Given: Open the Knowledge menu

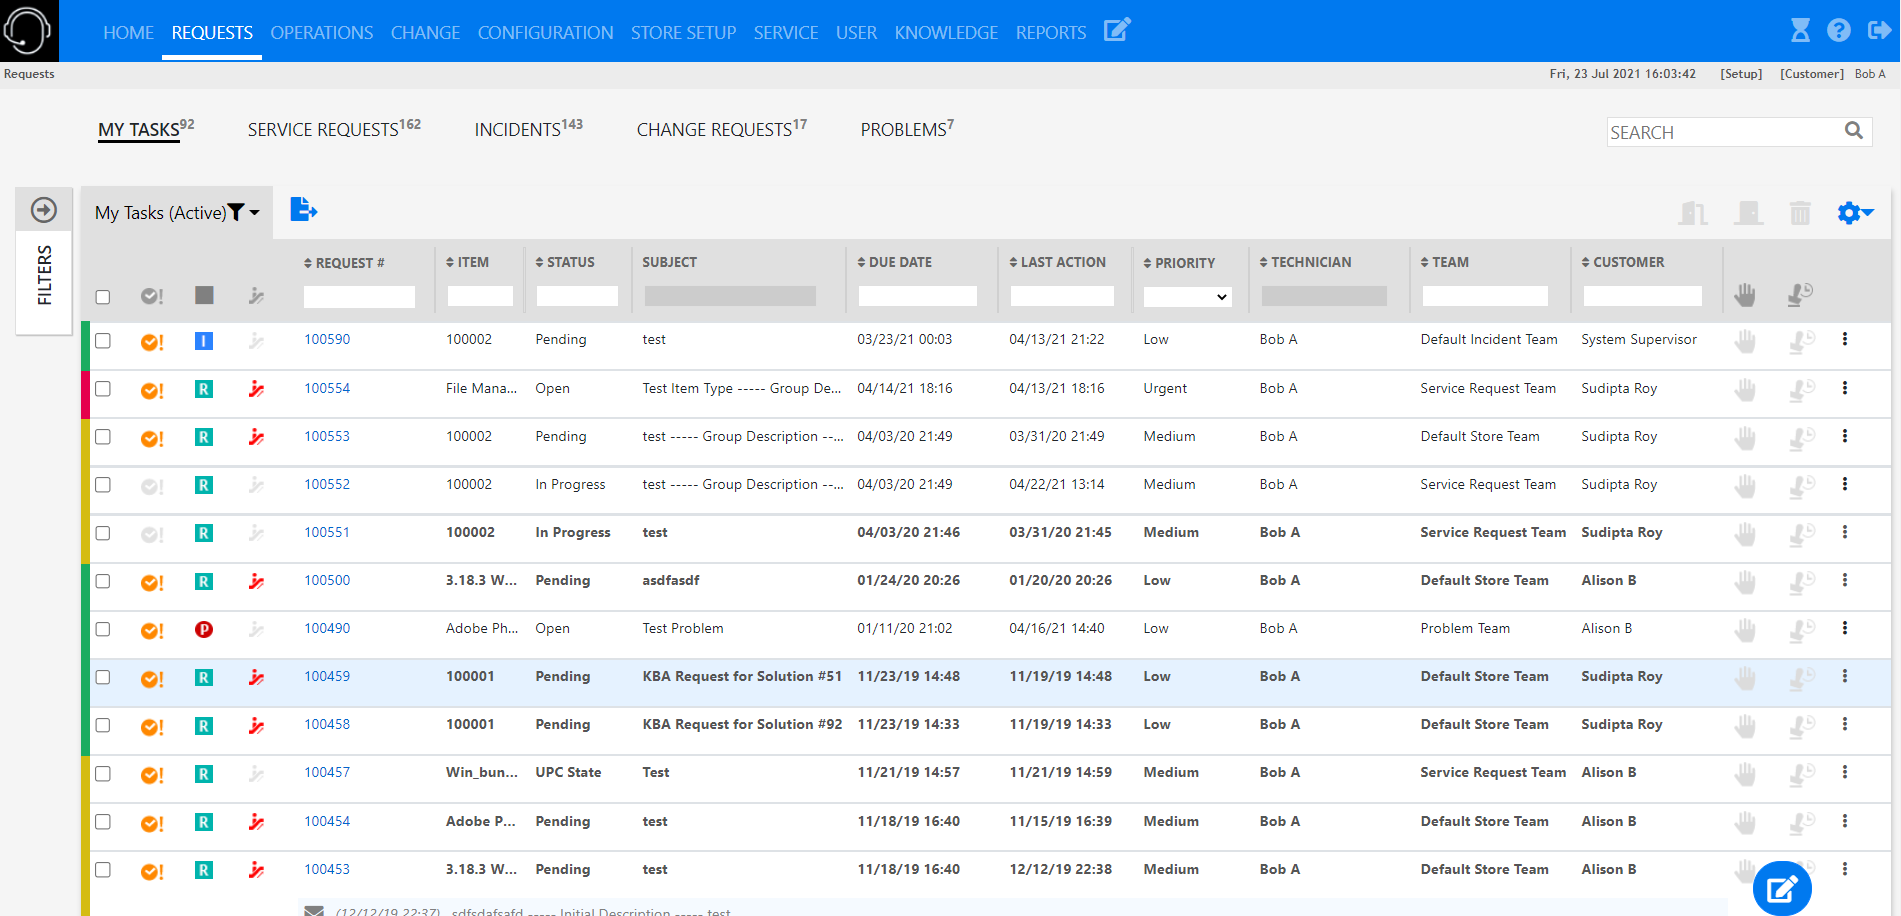Looking at the screenshot, I should (x=945, y=32).
